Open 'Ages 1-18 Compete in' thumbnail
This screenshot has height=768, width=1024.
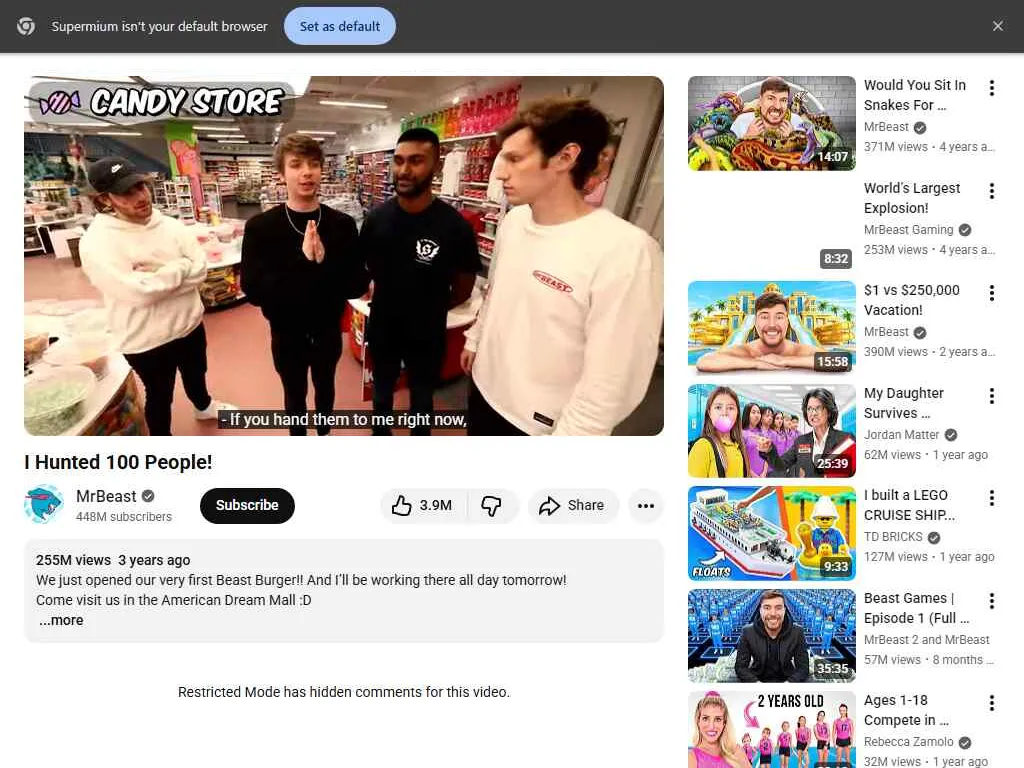click(771, 729)
